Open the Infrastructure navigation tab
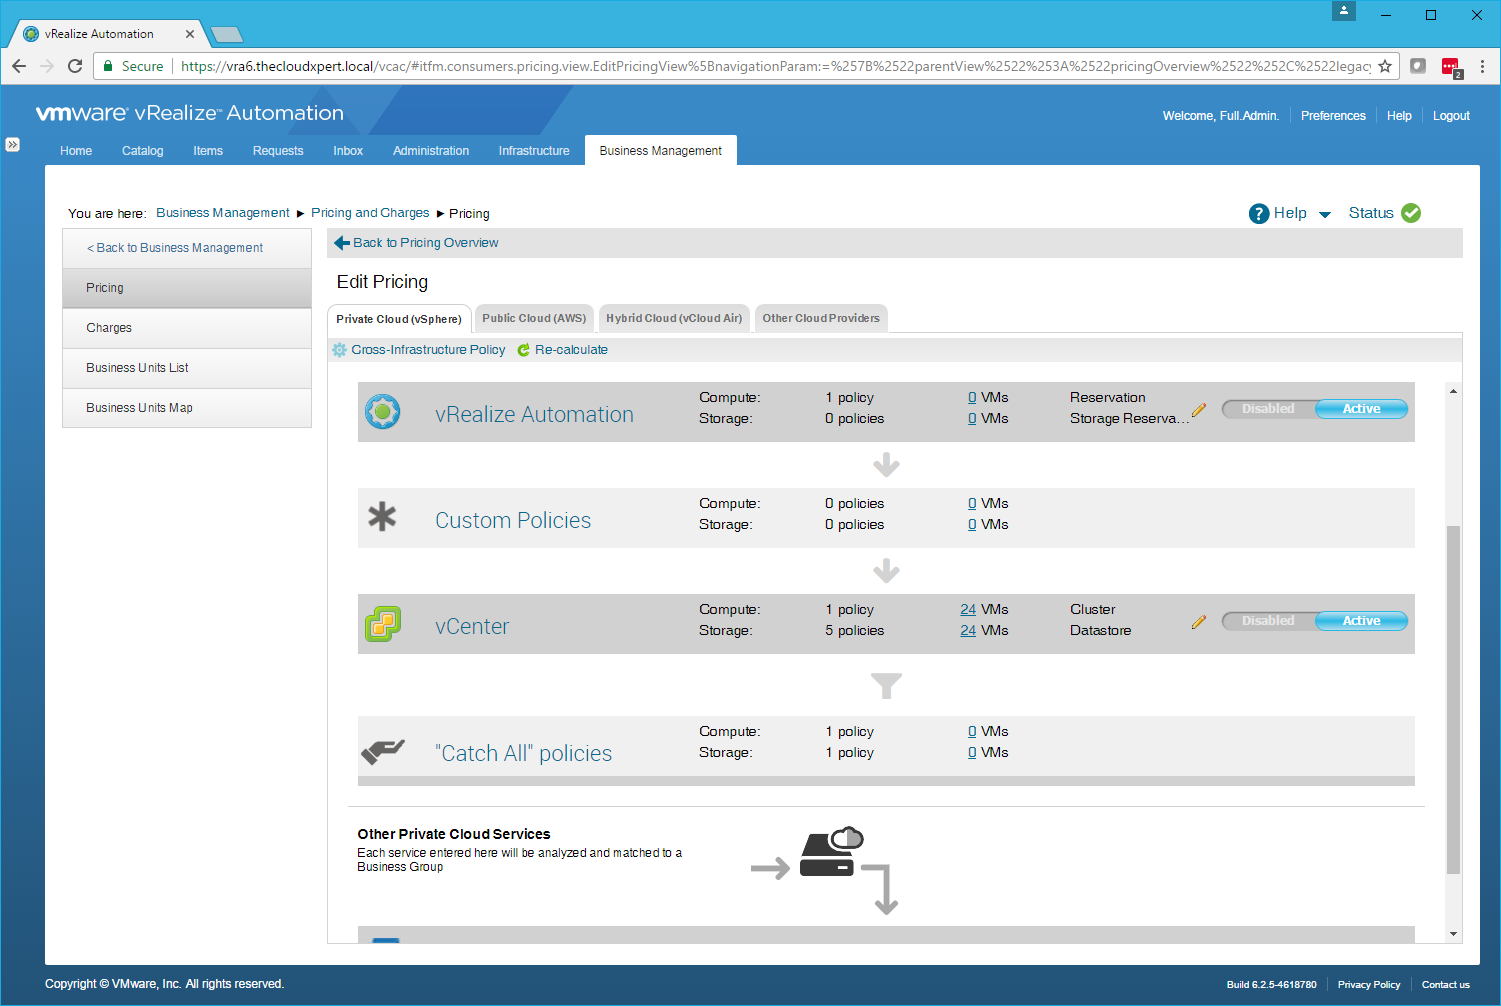Image resolution: width=1501 pixels, height=1006 pixels. pos(534,151)
